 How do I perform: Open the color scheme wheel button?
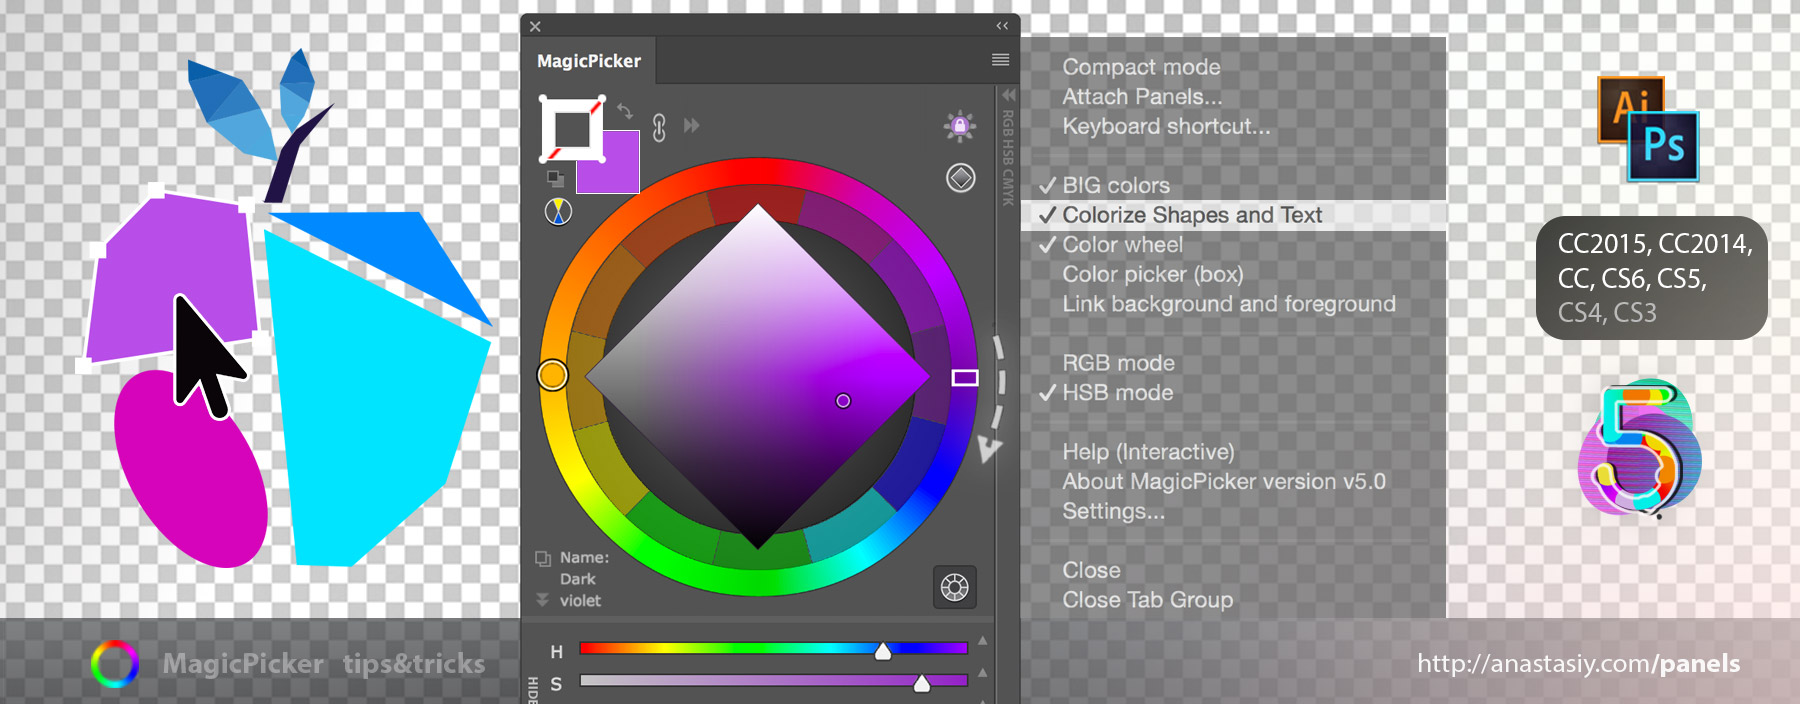coord(955,587)
